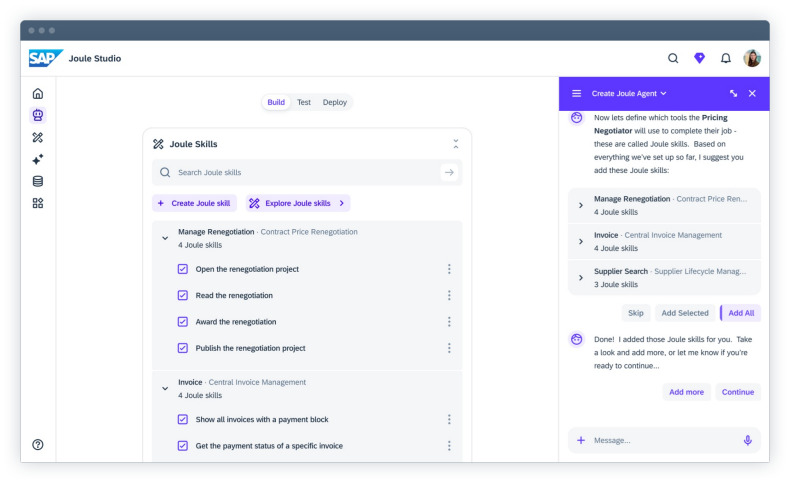Expand Supplier Search in the chat suggestions
Screen dimensions: 790x483
(581, 278)
